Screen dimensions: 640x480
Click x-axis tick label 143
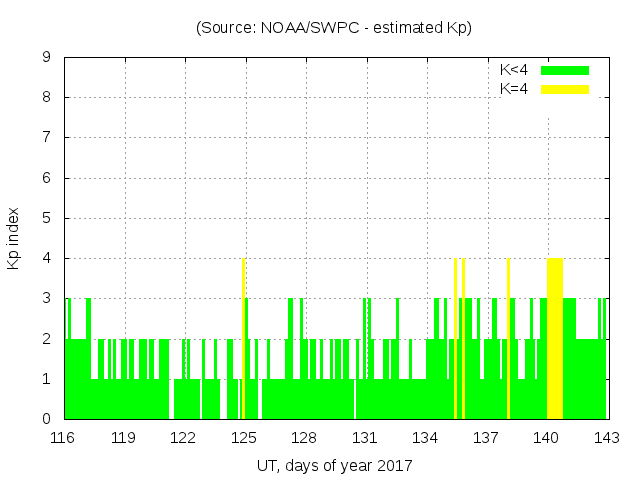[606, 438]
